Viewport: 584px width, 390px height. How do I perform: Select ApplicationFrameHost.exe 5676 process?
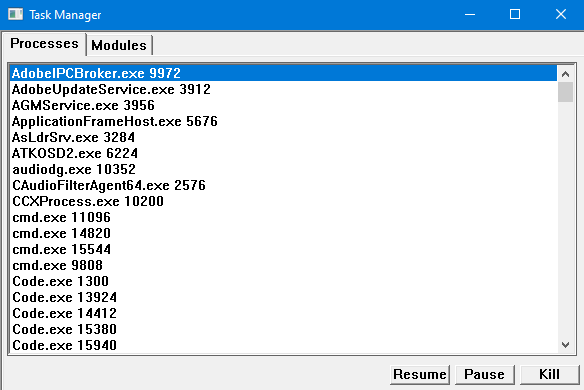(283, 121)
